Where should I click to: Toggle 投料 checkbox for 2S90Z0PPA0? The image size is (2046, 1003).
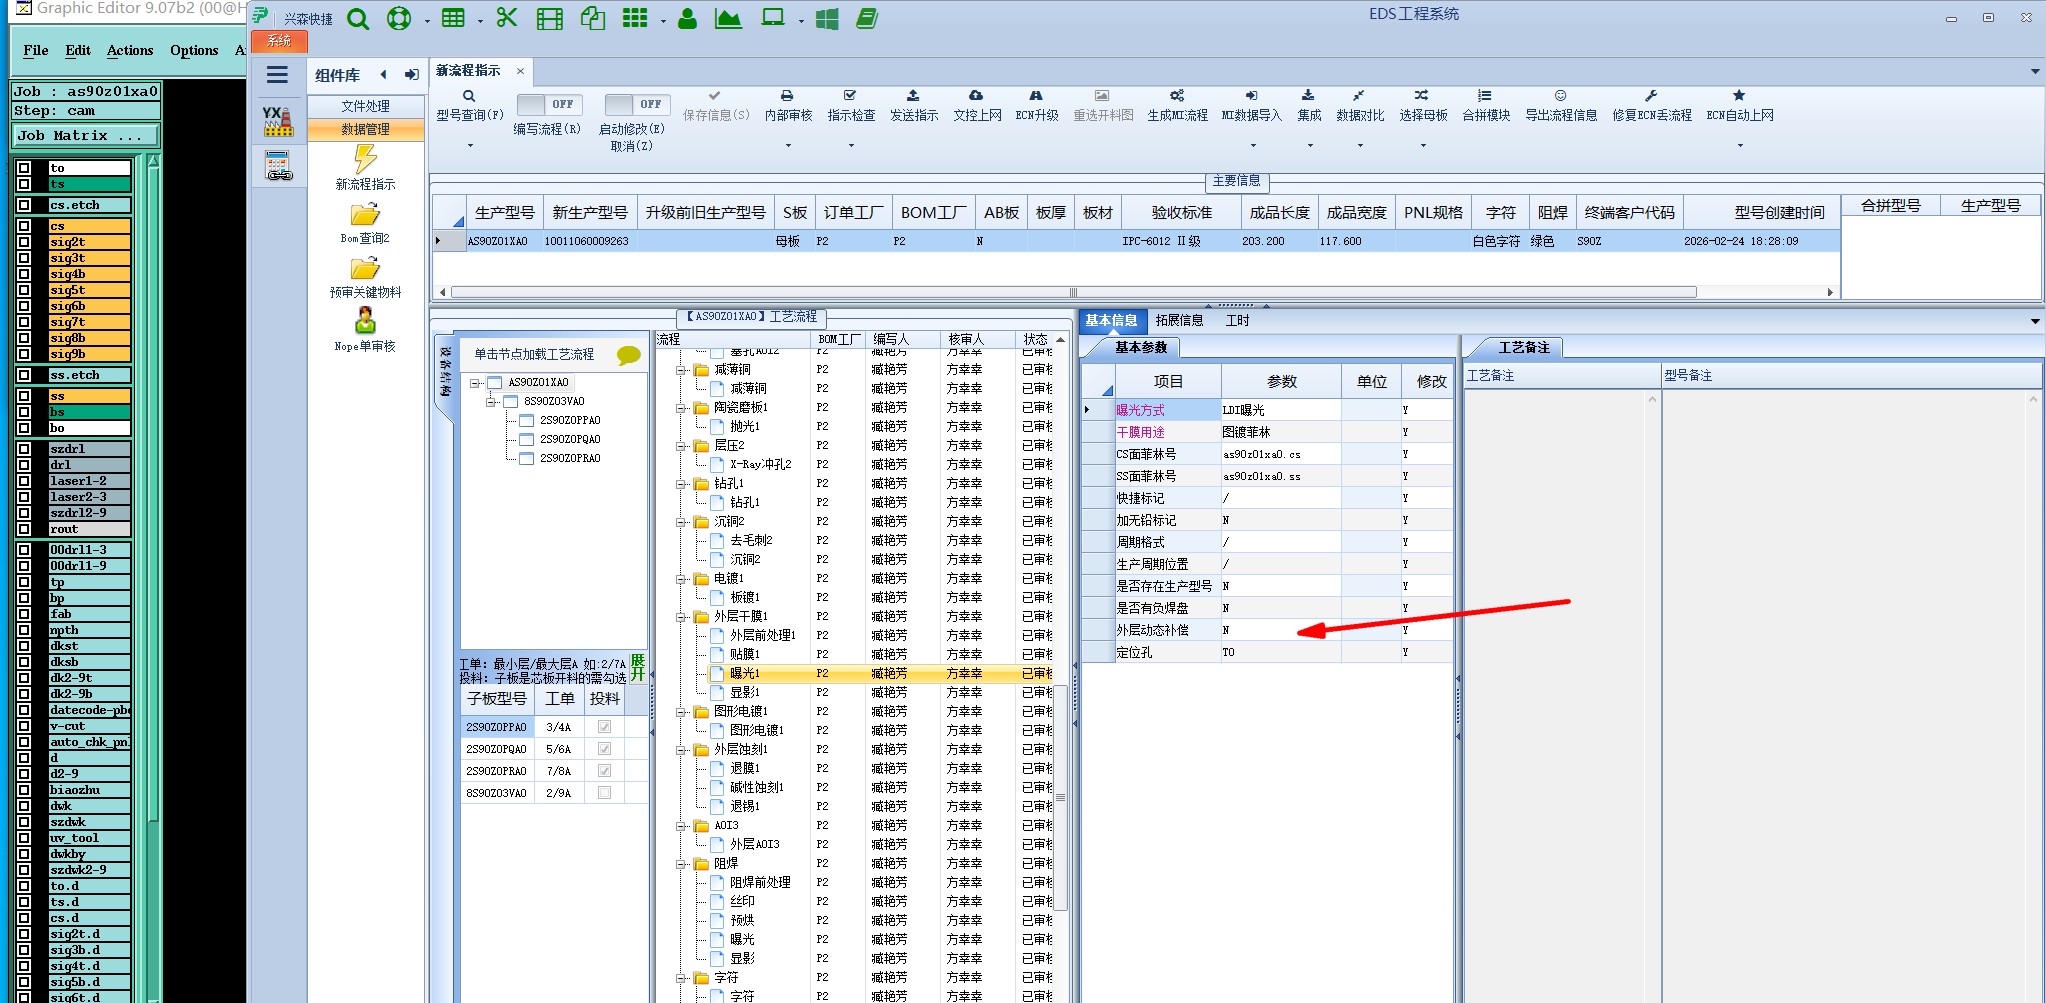coord(604,727)
